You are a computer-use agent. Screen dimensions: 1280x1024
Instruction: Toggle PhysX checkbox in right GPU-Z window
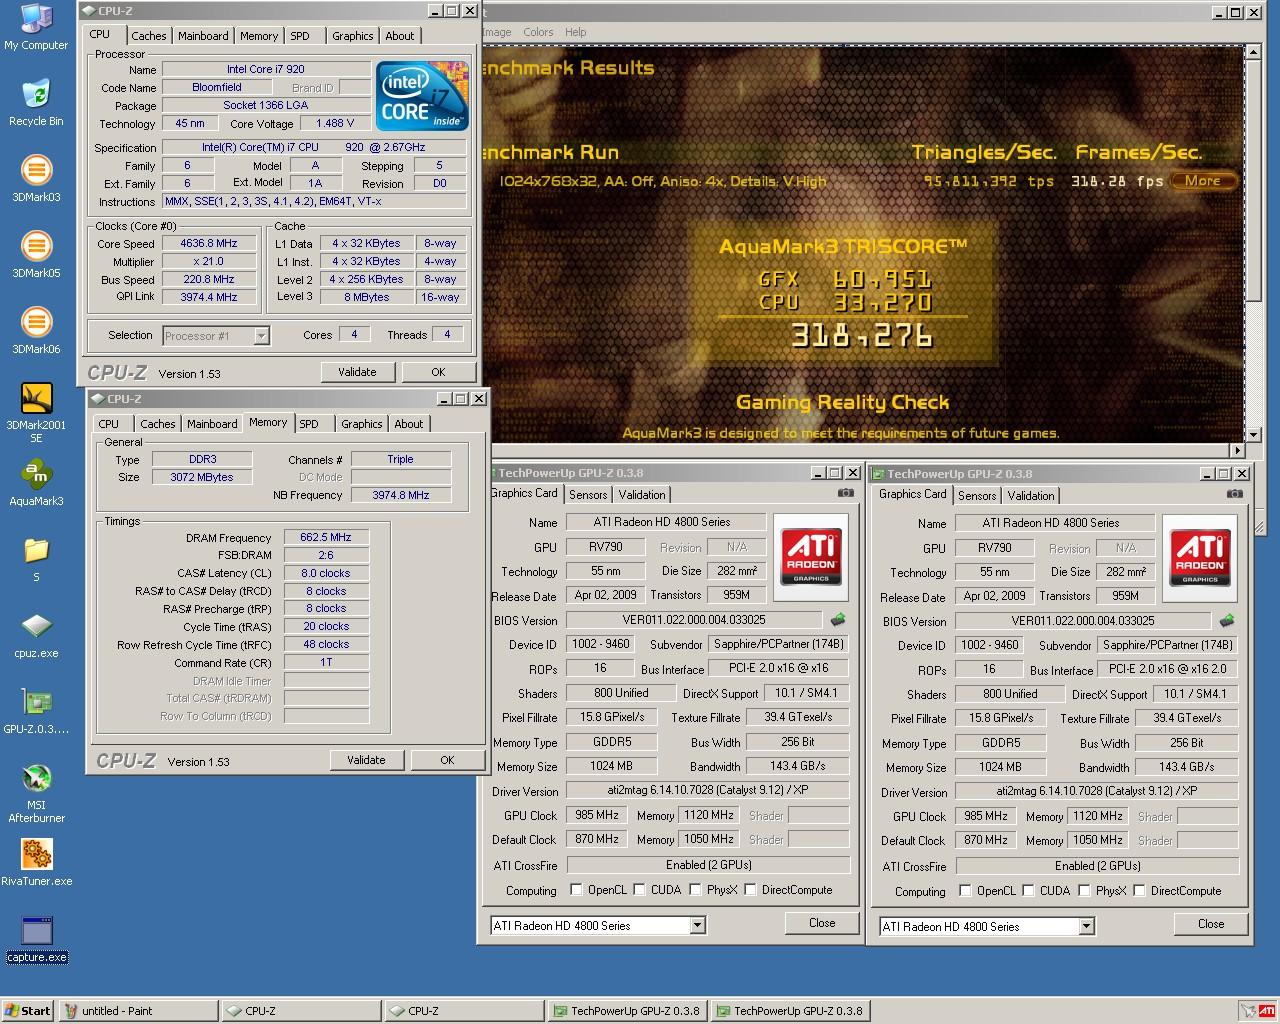[x=1084, y=891]
